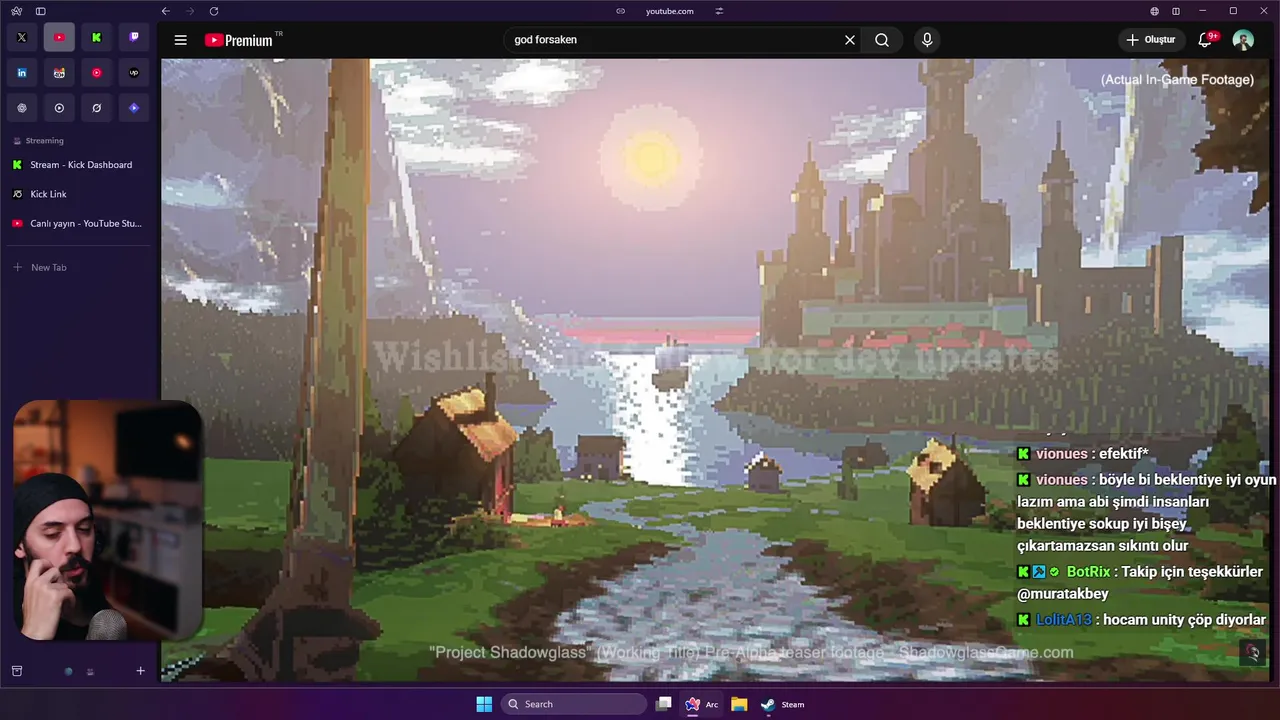1280x720 pixels.
Task: Click the ShadowglassGame.com caption text
Action: tap(986, 652)
